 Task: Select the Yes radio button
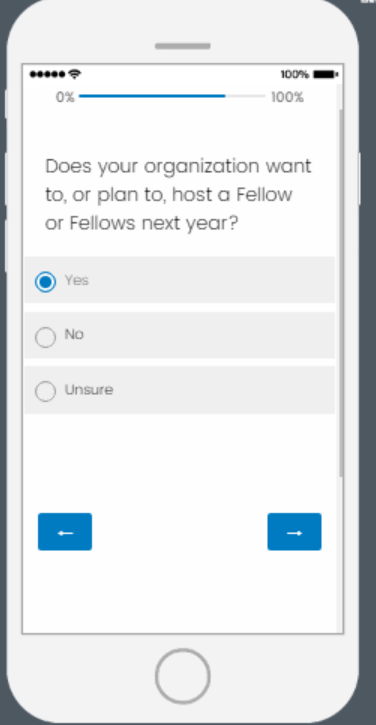(x=45, y=282)
